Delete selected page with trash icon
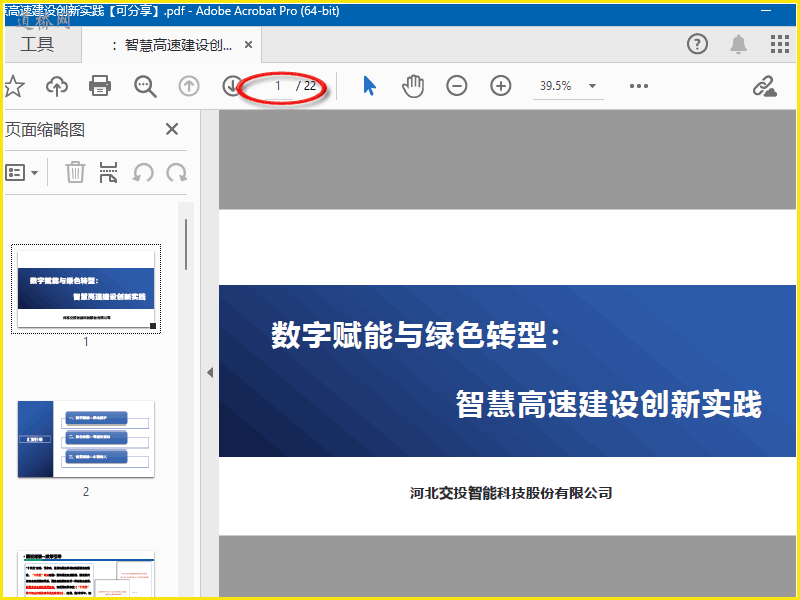Image resolution: width=800 pixels, height=600 pixels. tap(75, 172)
